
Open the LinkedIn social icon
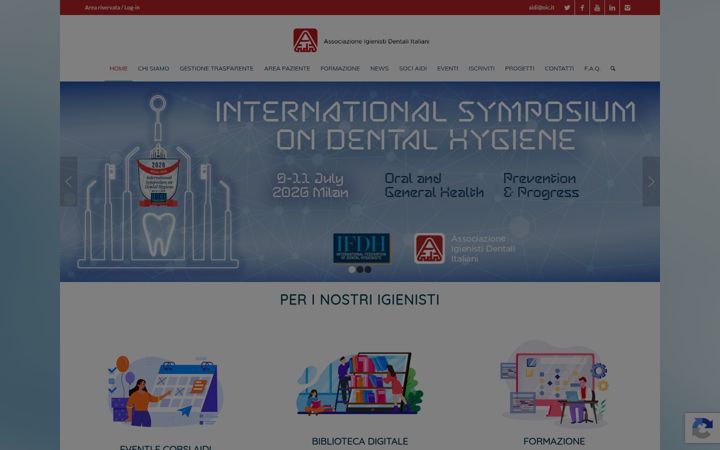612,7
